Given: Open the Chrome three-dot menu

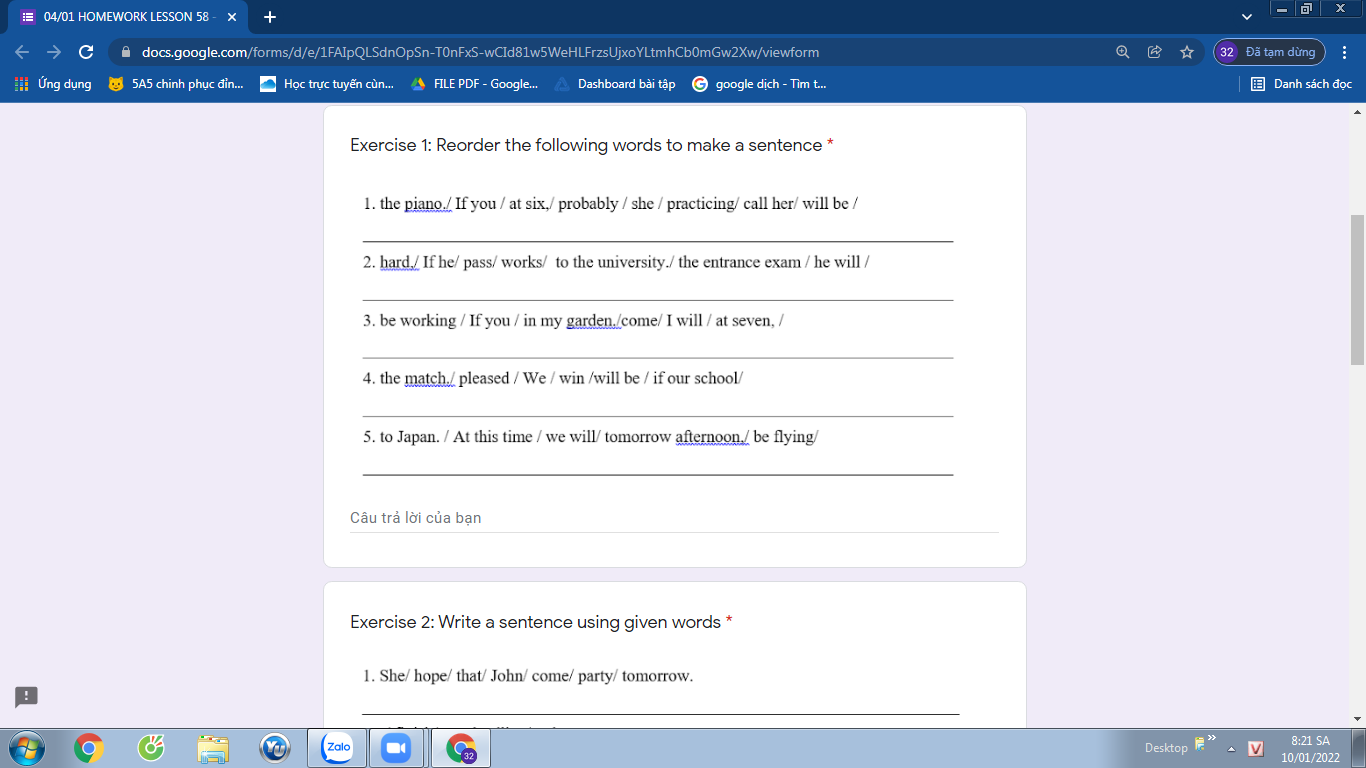Looking at the screenshot, I should pyautogui.click(x=1346, y=52).
